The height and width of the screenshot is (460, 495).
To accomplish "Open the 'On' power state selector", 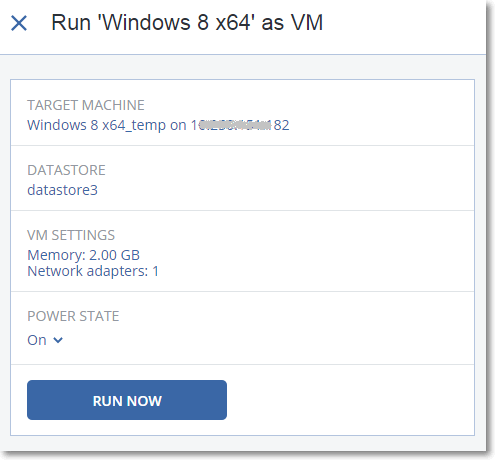I will point(45,340).
